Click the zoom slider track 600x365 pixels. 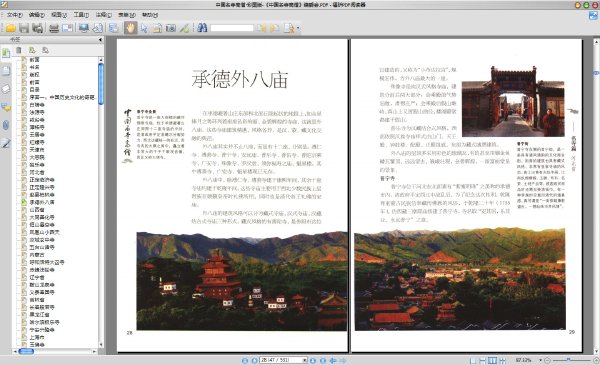[572, 360]
